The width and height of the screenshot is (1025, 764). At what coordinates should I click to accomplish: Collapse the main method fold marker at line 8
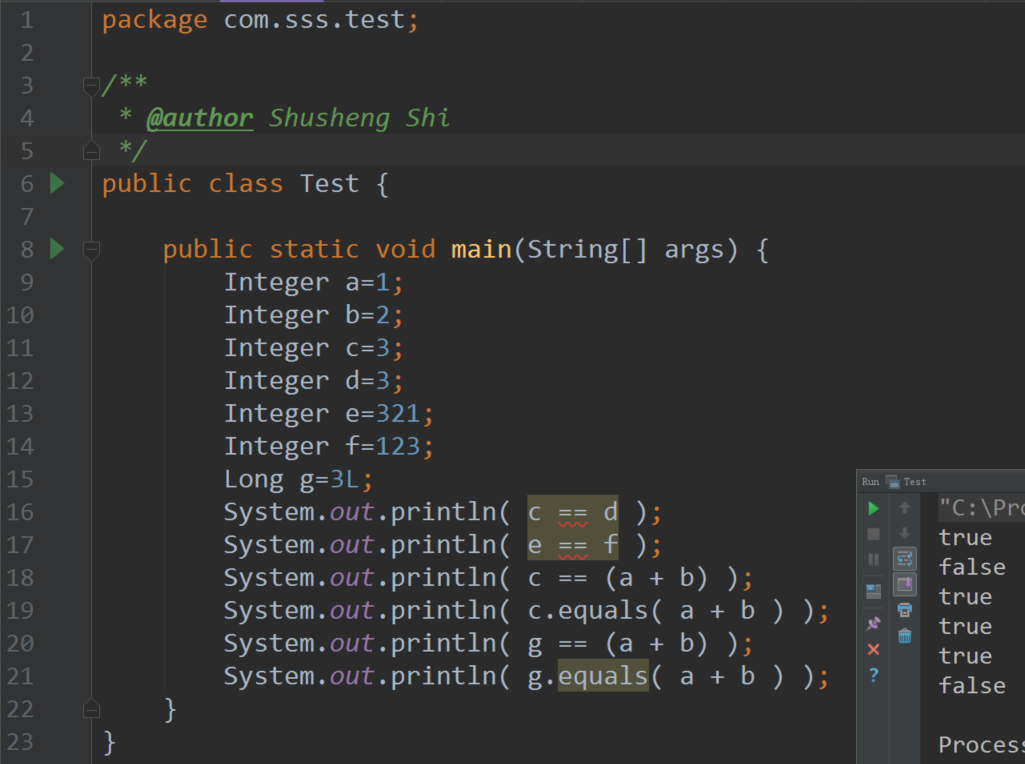(92, 249)
